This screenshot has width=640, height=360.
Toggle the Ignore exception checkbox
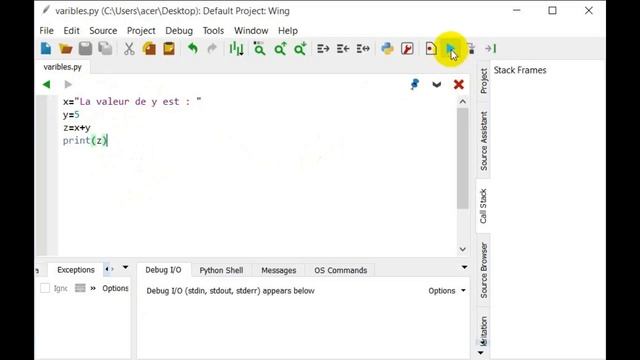(x=45, y=288)
